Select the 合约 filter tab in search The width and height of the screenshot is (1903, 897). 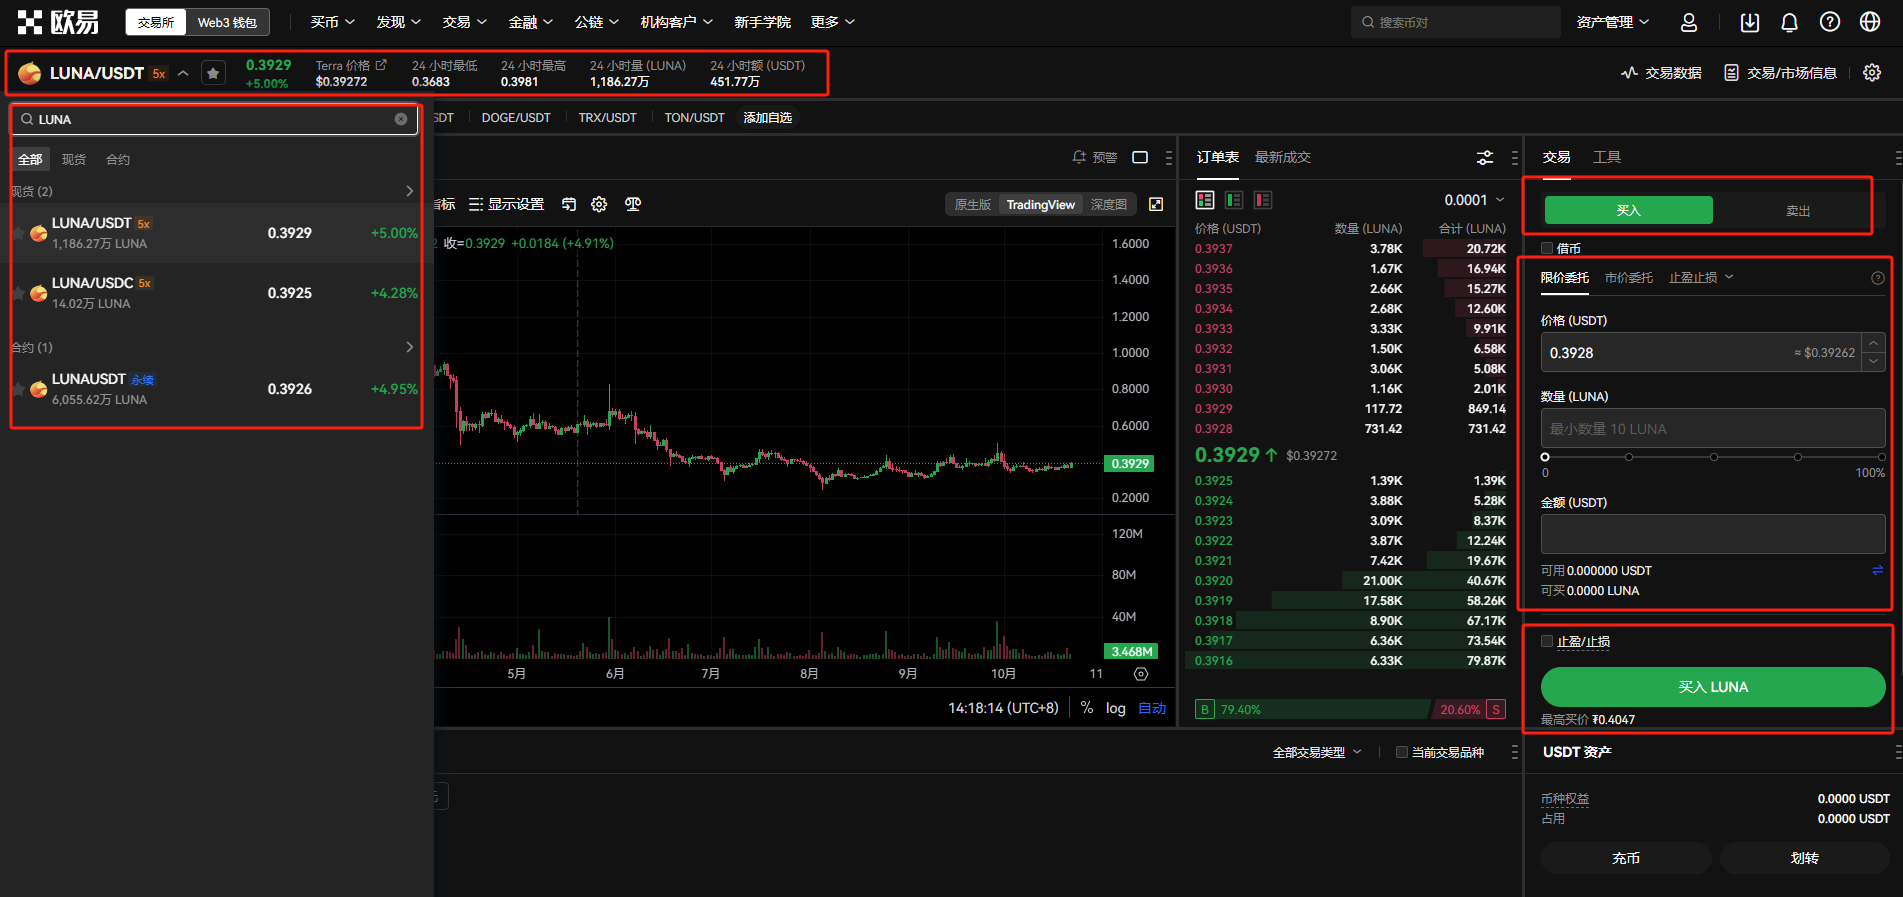pos(118,159)
